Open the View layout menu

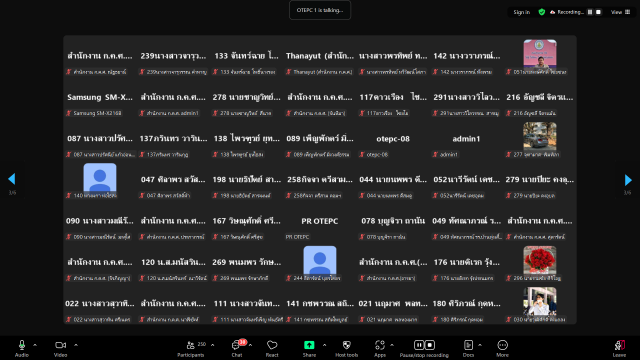pos(620,12)
